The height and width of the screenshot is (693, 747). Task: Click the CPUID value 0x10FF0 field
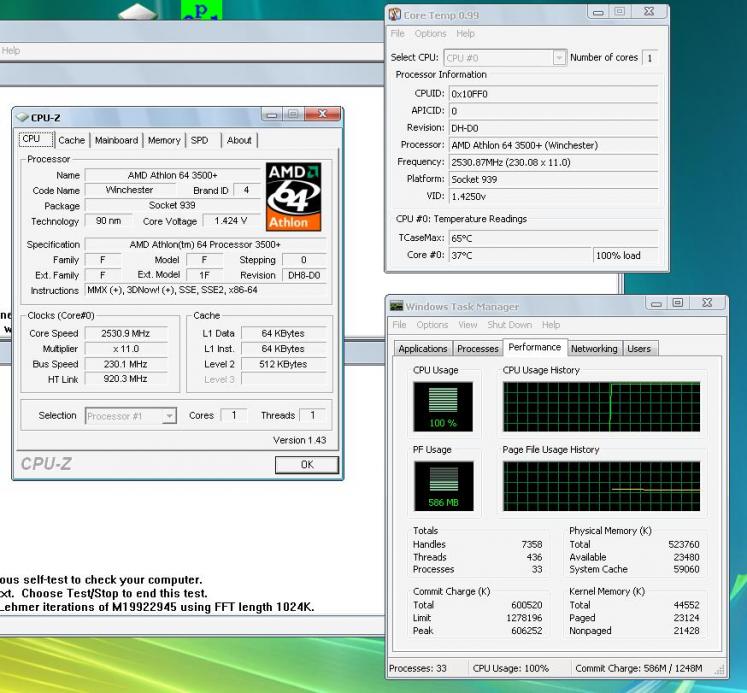[554, 94]
